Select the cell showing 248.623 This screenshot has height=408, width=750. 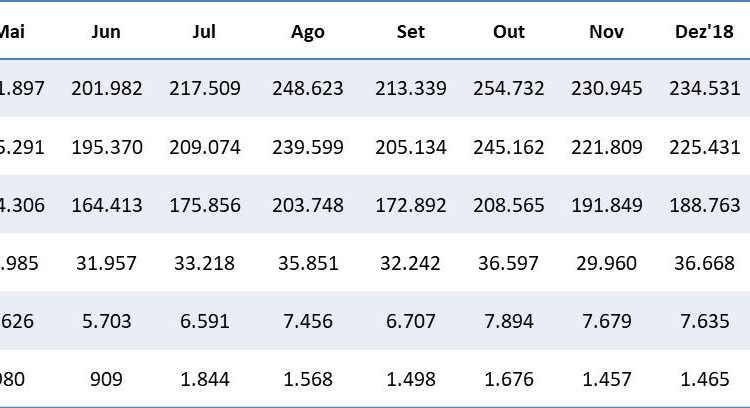pos(307,89)
